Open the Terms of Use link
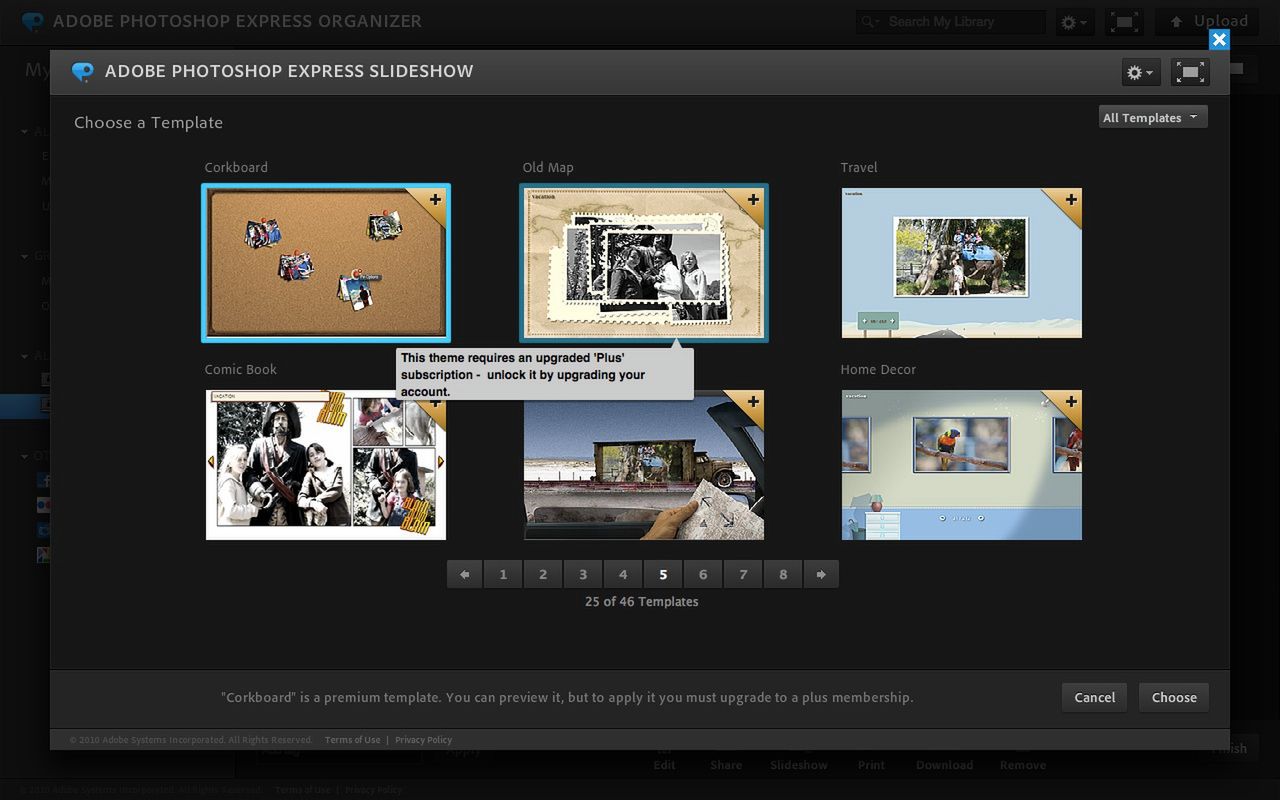Viewport: 1280px width, 800px height. point(352,740)
